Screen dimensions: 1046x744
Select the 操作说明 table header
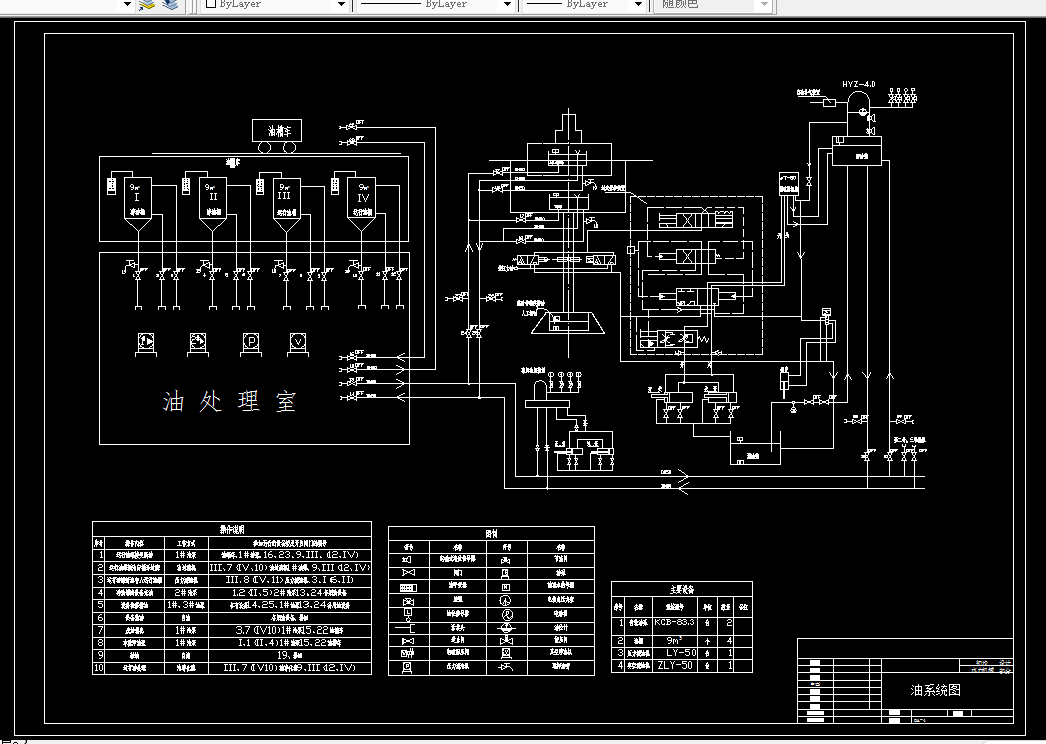[232, 529]
